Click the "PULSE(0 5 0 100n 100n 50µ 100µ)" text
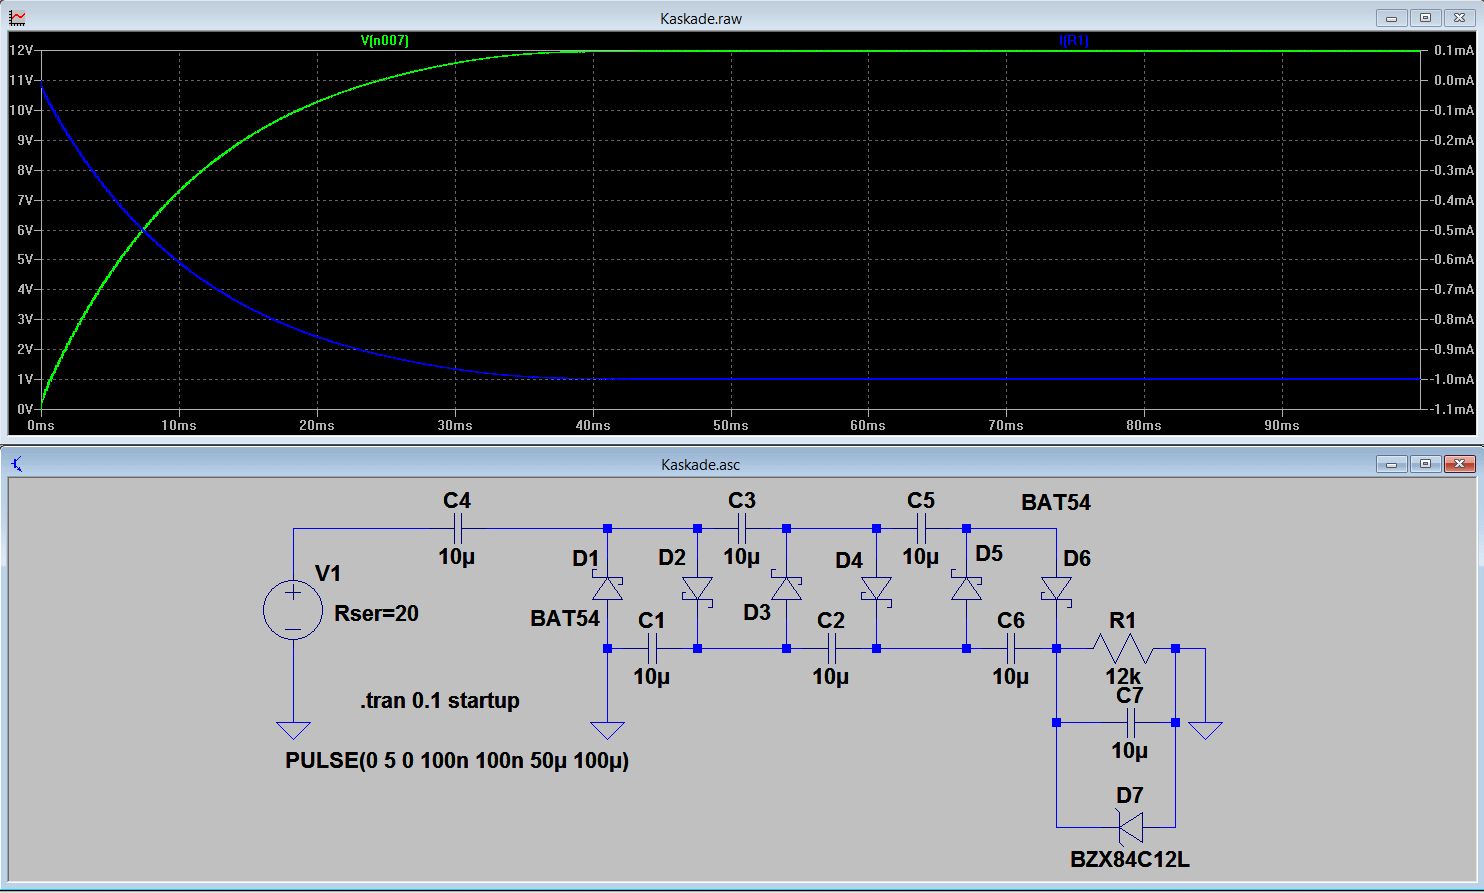 (x=457, y=761)
